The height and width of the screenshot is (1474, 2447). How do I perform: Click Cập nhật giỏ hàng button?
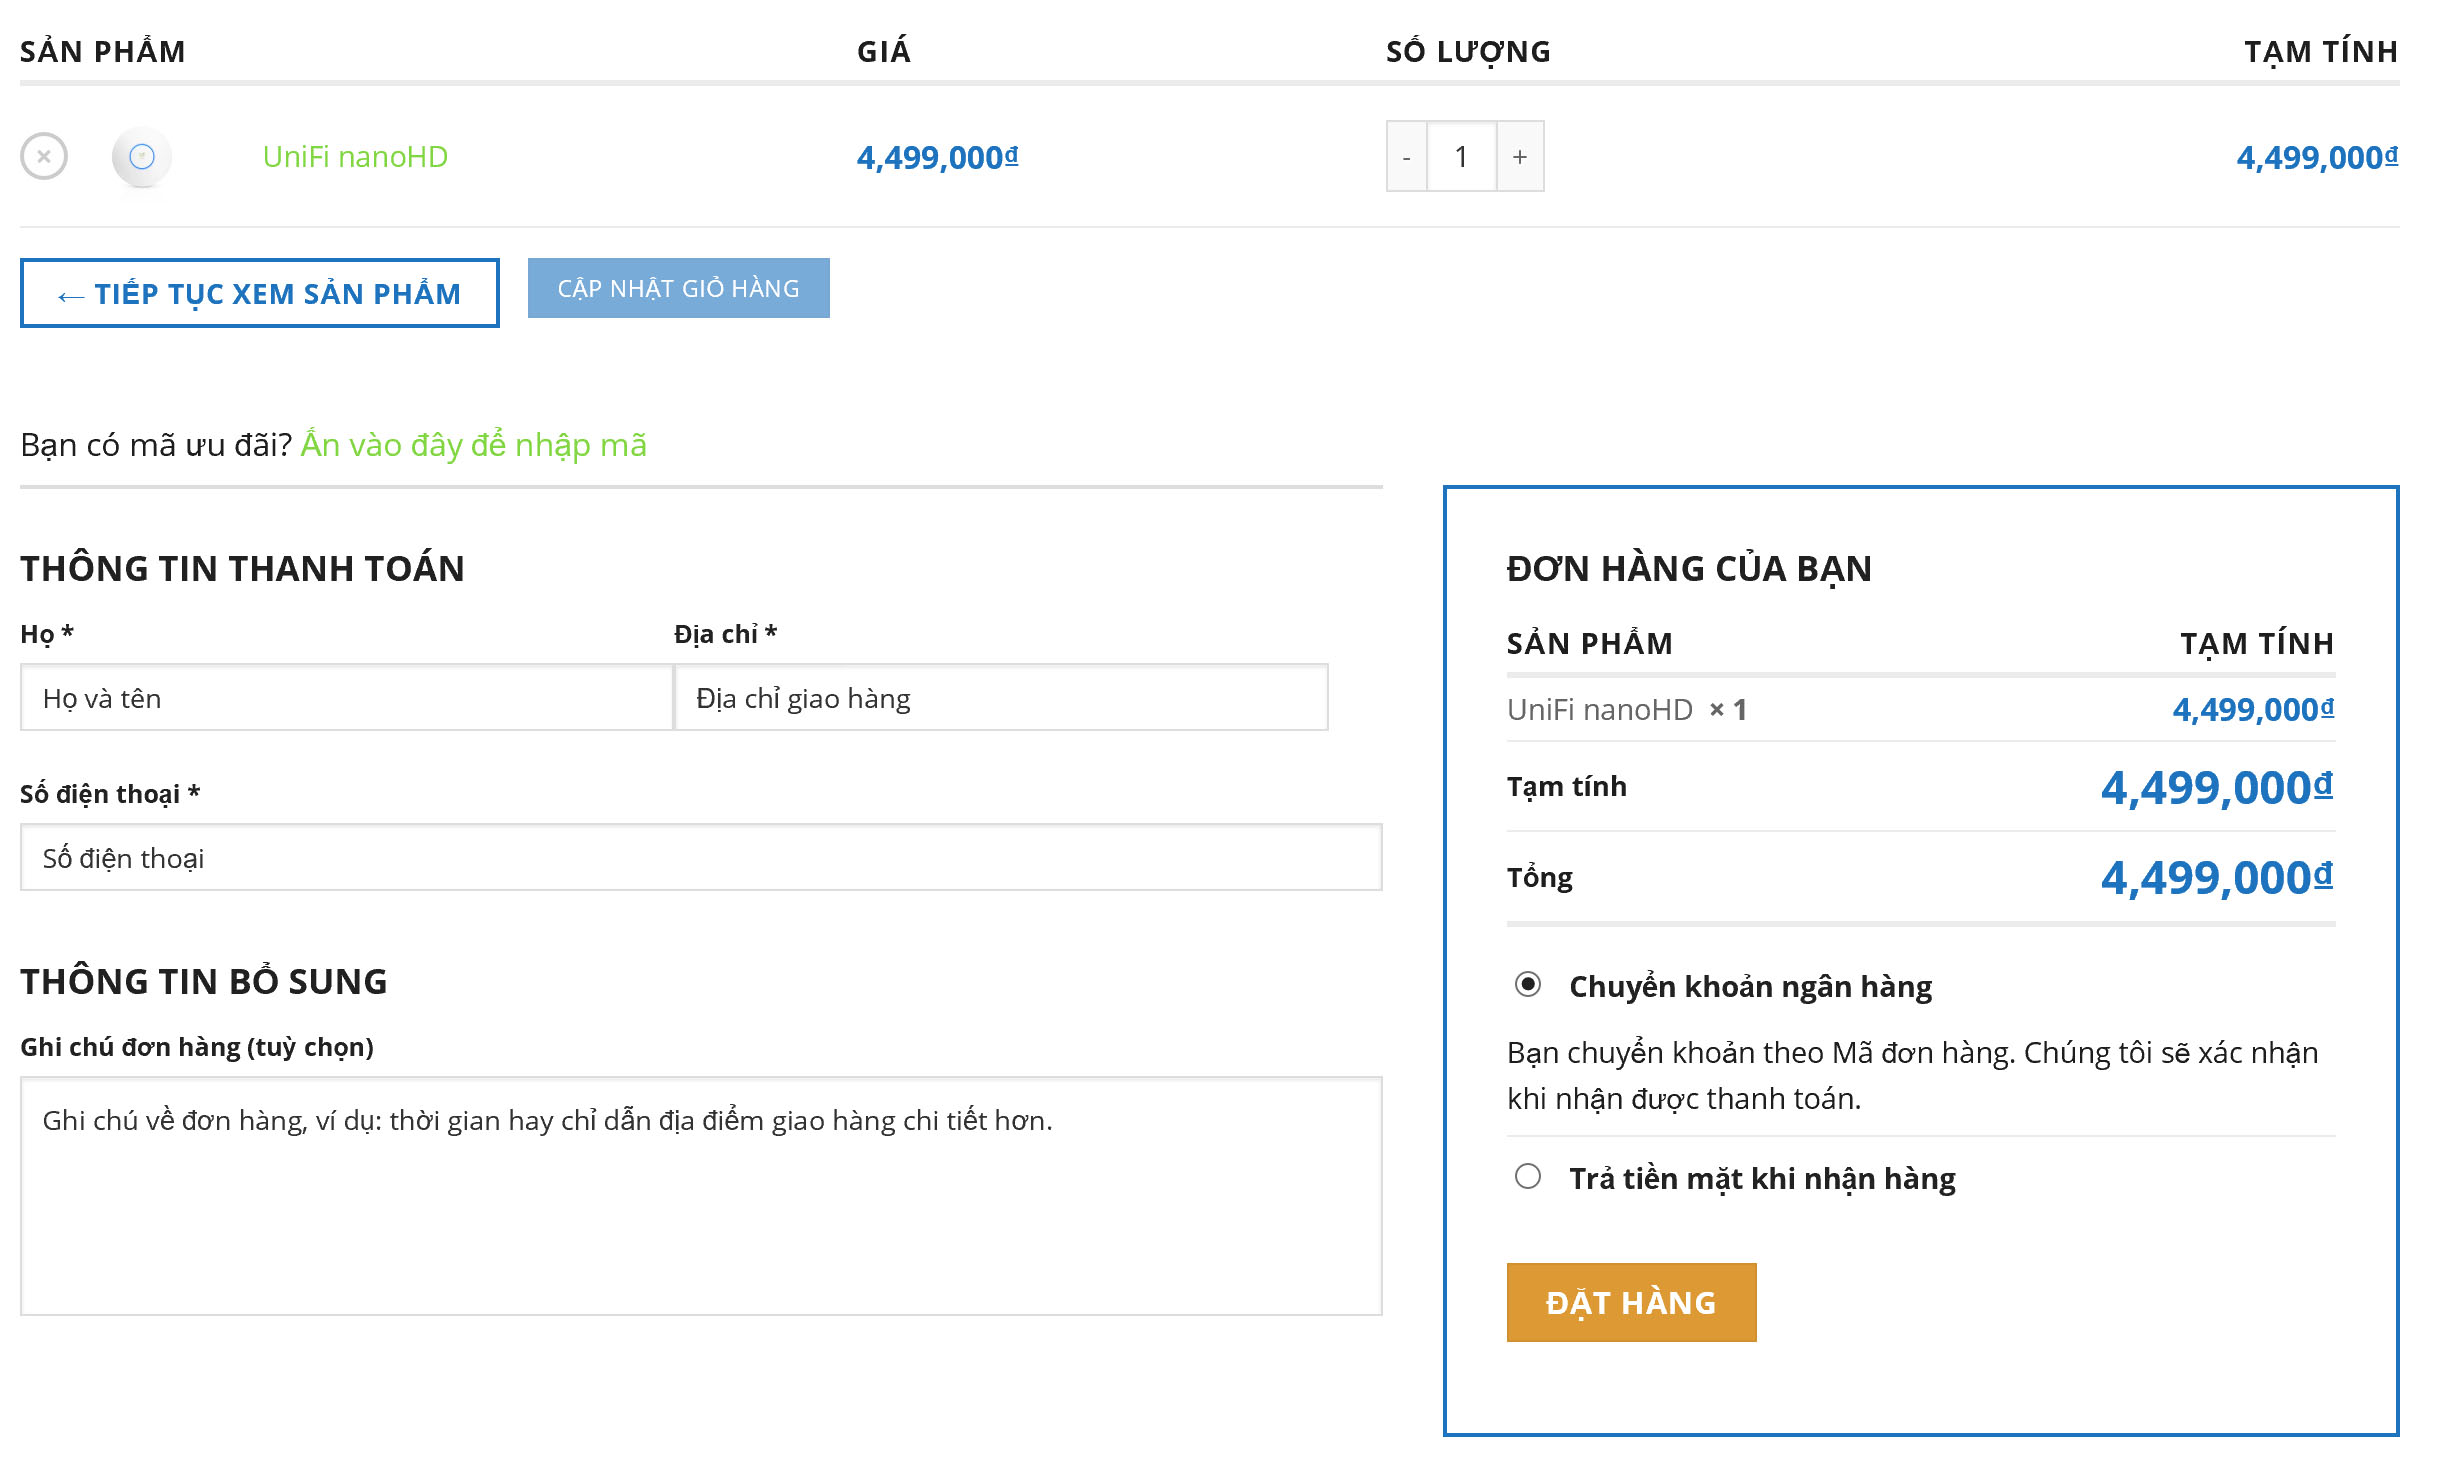point(678,288)
